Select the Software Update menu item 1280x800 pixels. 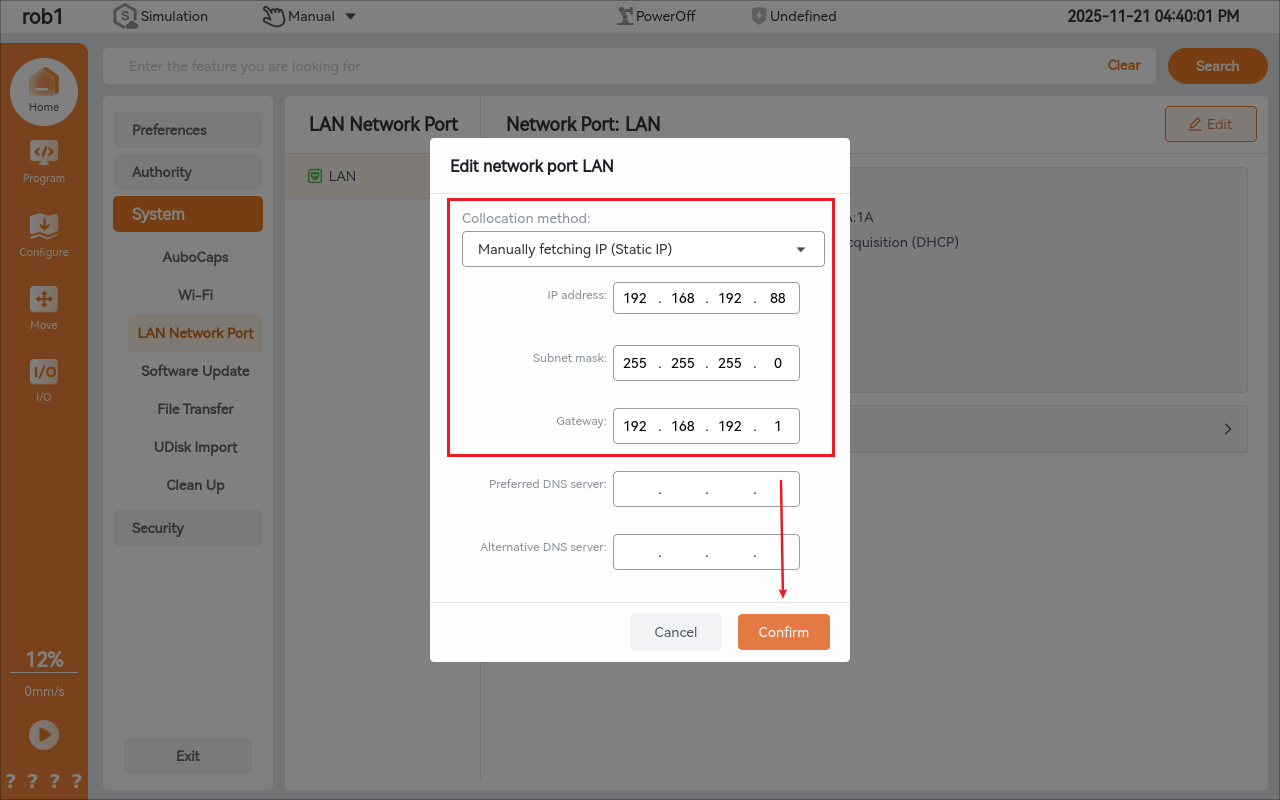point(195,371)
